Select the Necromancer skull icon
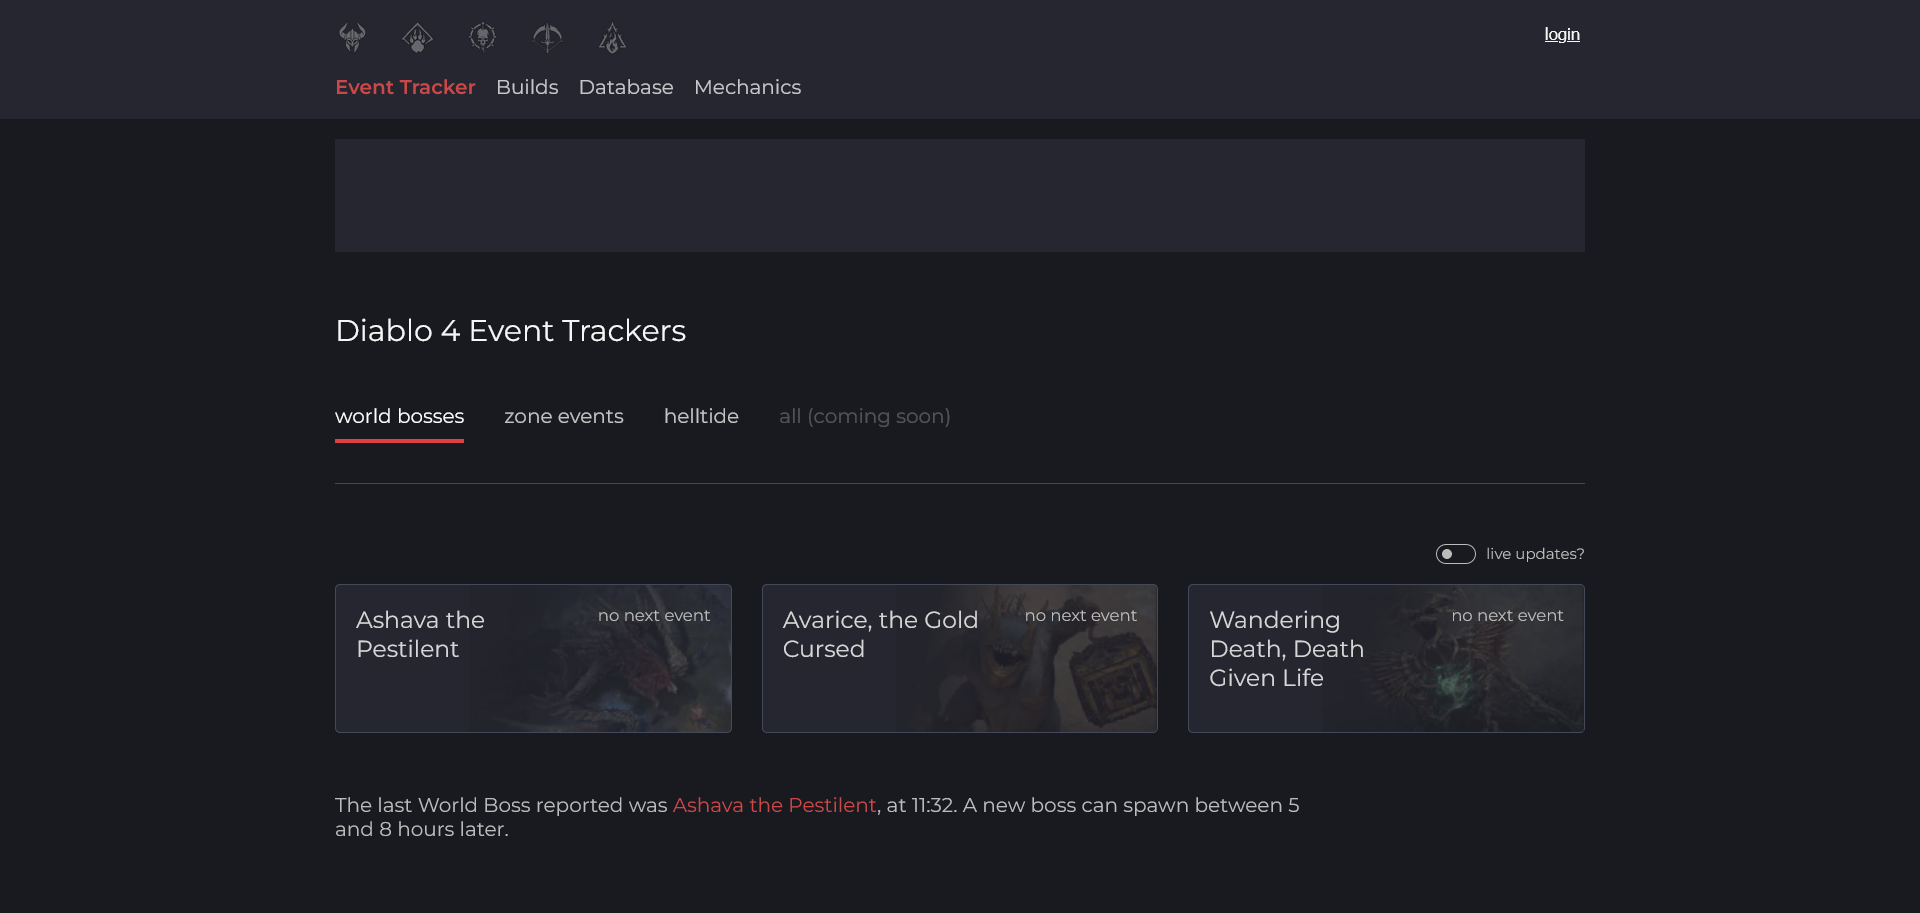The width and height of the screenshot is (1920, 913). coord(483,38)
